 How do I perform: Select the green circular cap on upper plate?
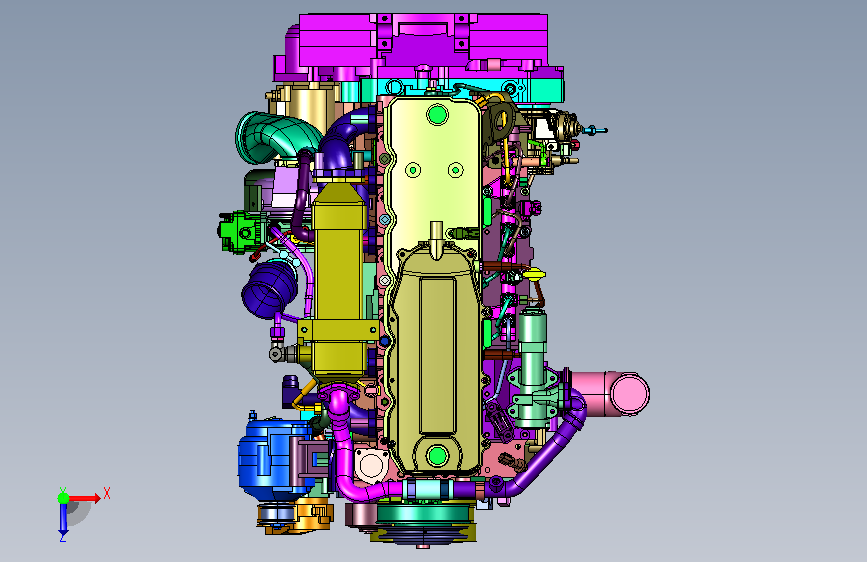pyautogui.click(x=437, y=115)
